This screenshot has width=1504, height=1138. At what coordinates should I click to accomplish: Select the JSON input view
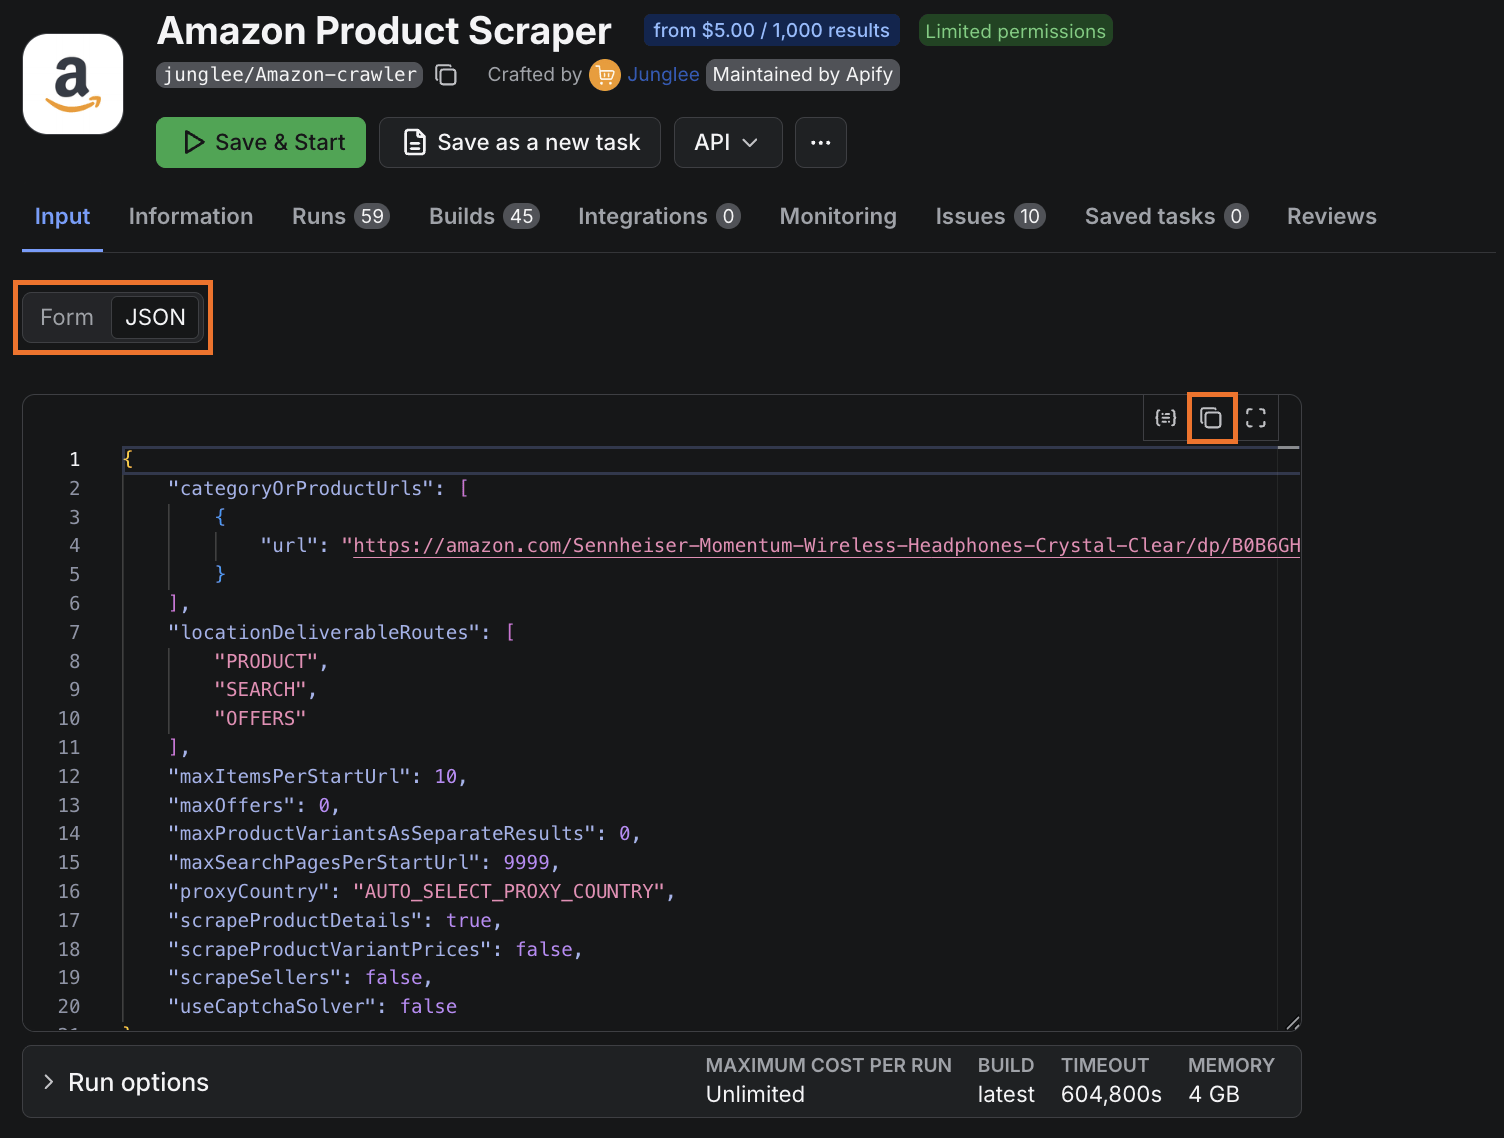pos(155,318)
